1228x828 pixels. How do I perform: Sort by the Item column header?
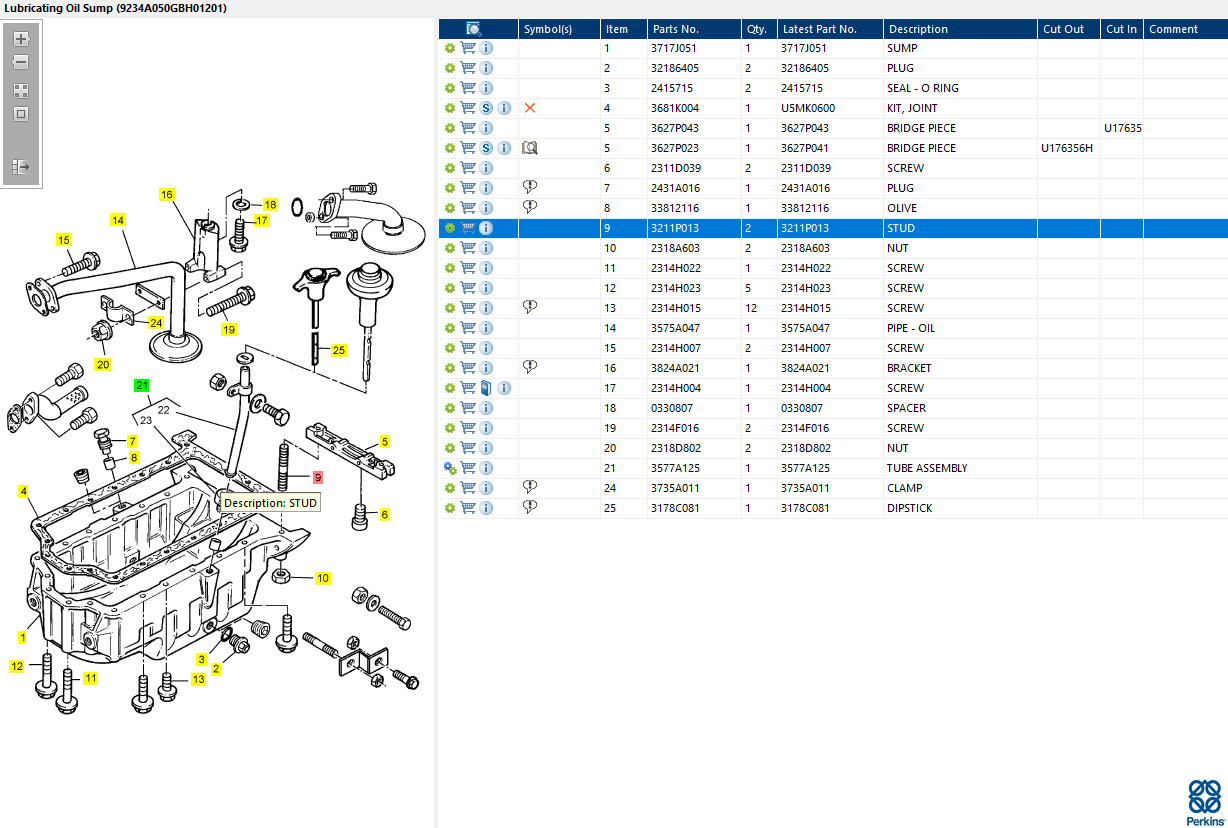click(623, 29)
